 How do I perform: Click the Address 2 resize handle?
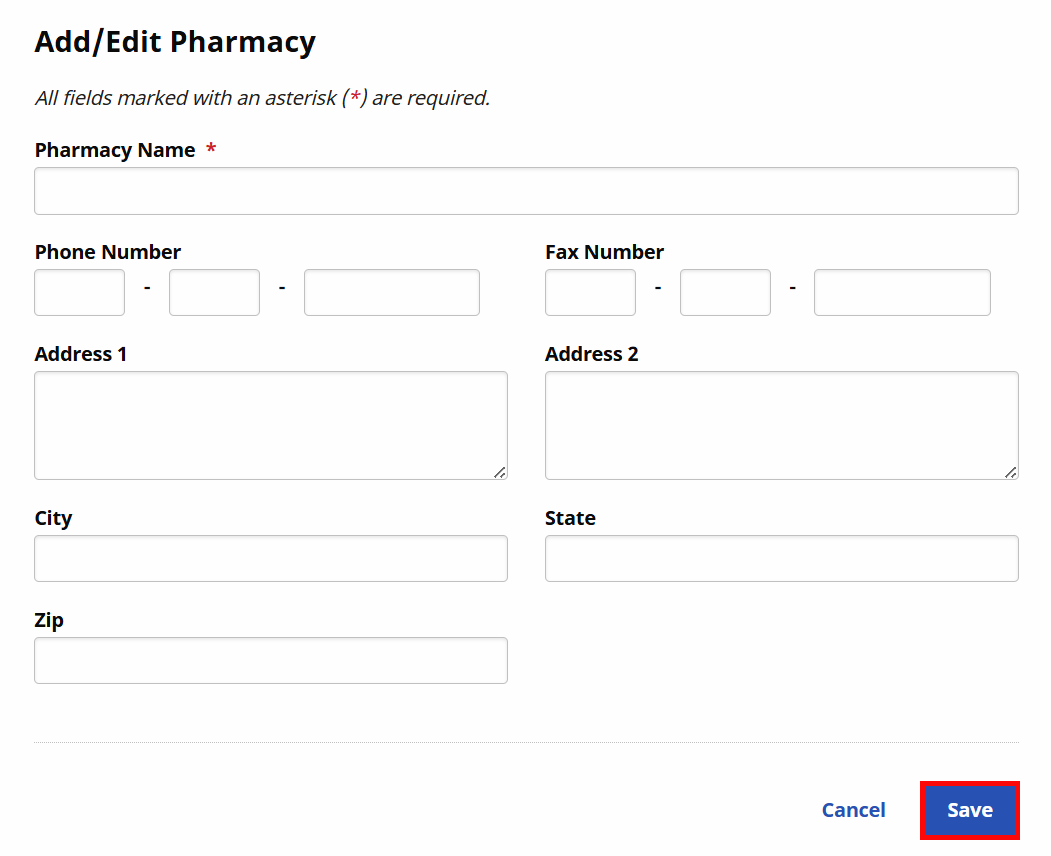(1011, 472)
